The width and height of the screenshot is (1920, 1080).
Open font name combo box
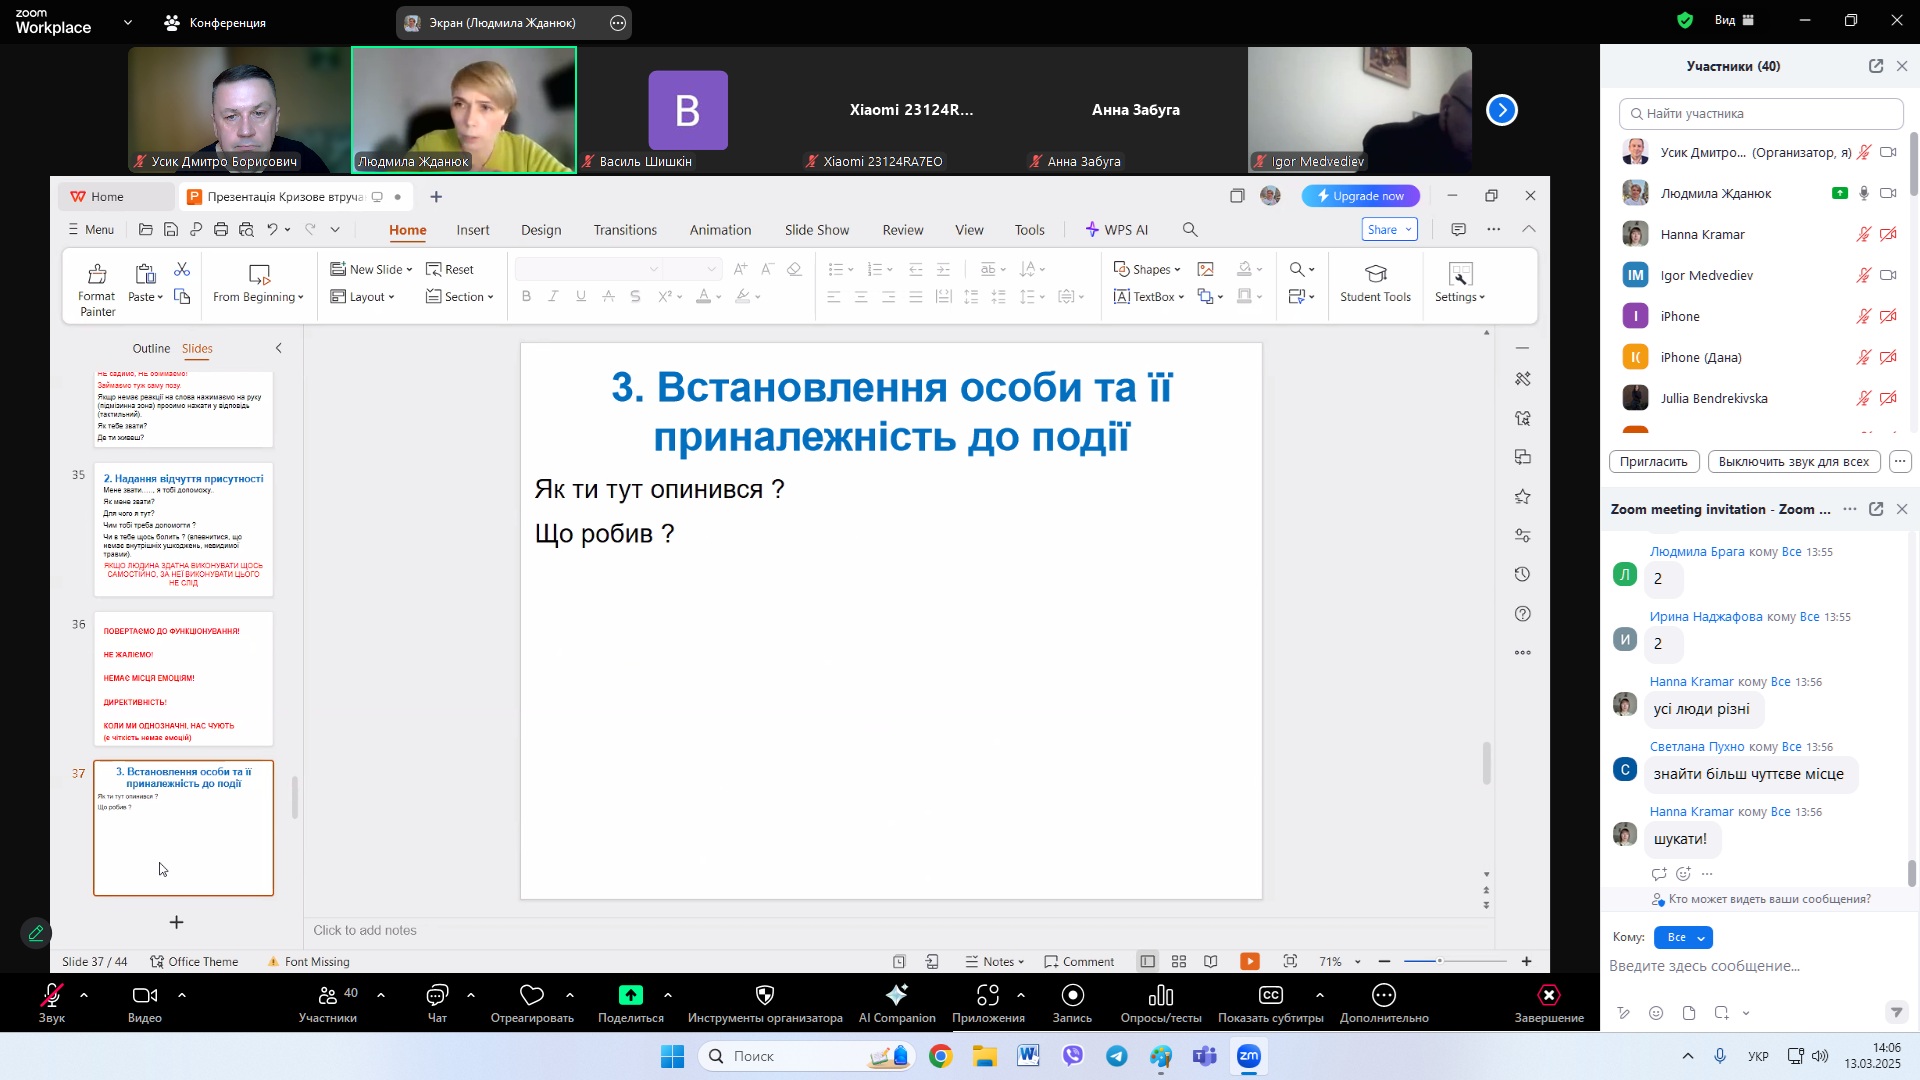588,270
